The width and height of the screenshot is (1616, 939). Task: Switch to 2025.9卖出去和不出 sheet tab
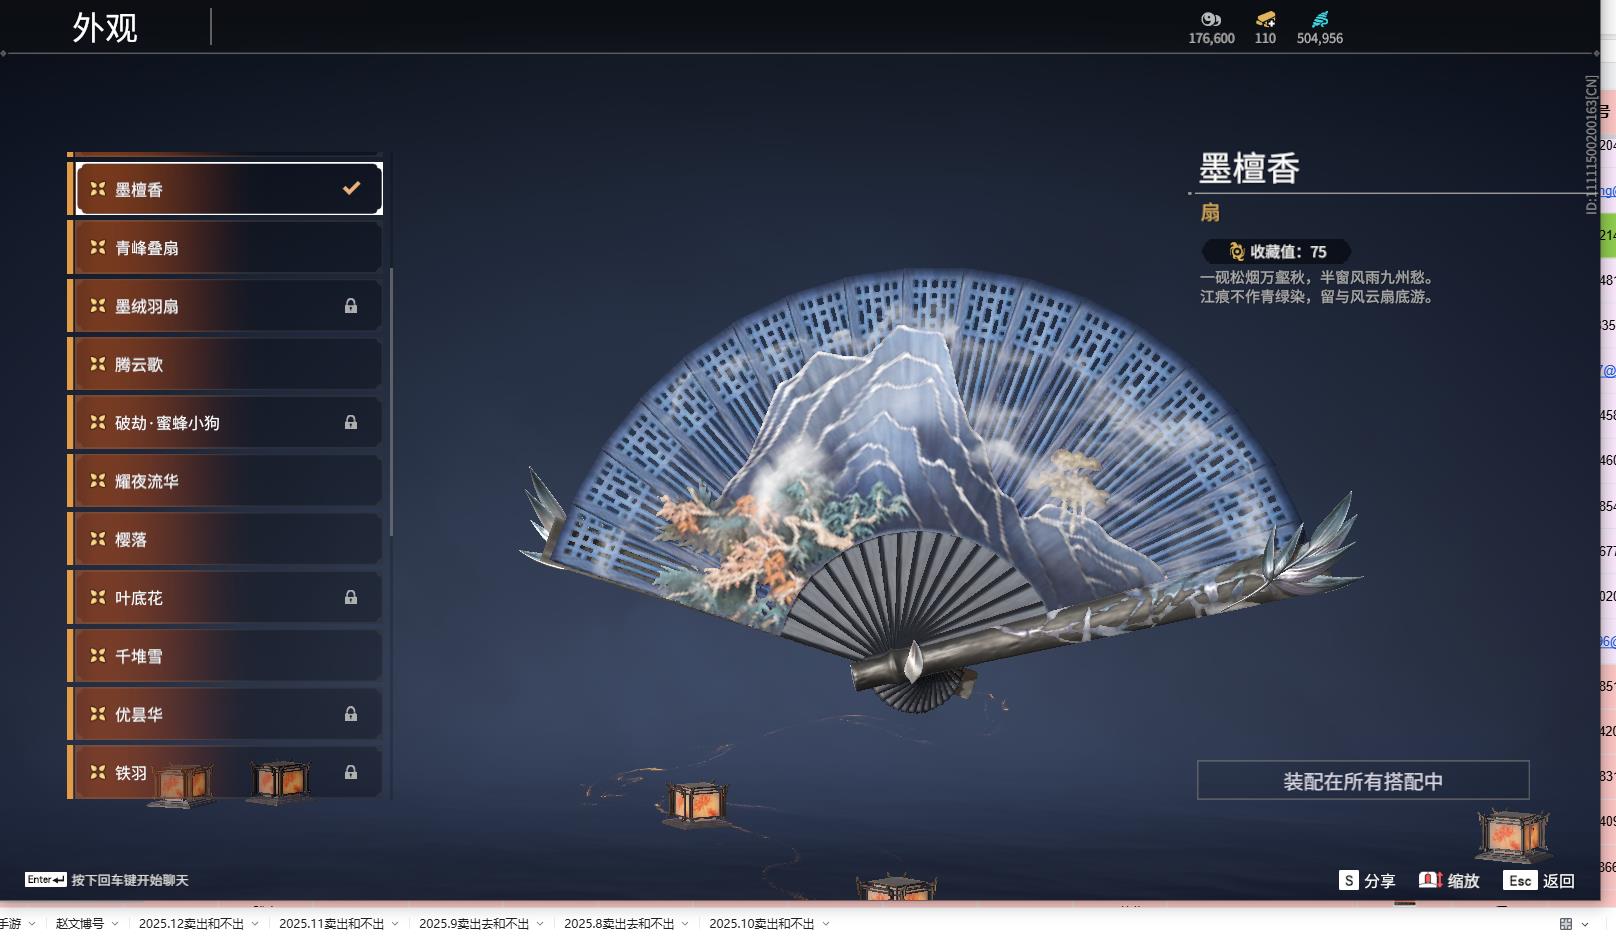474,924
